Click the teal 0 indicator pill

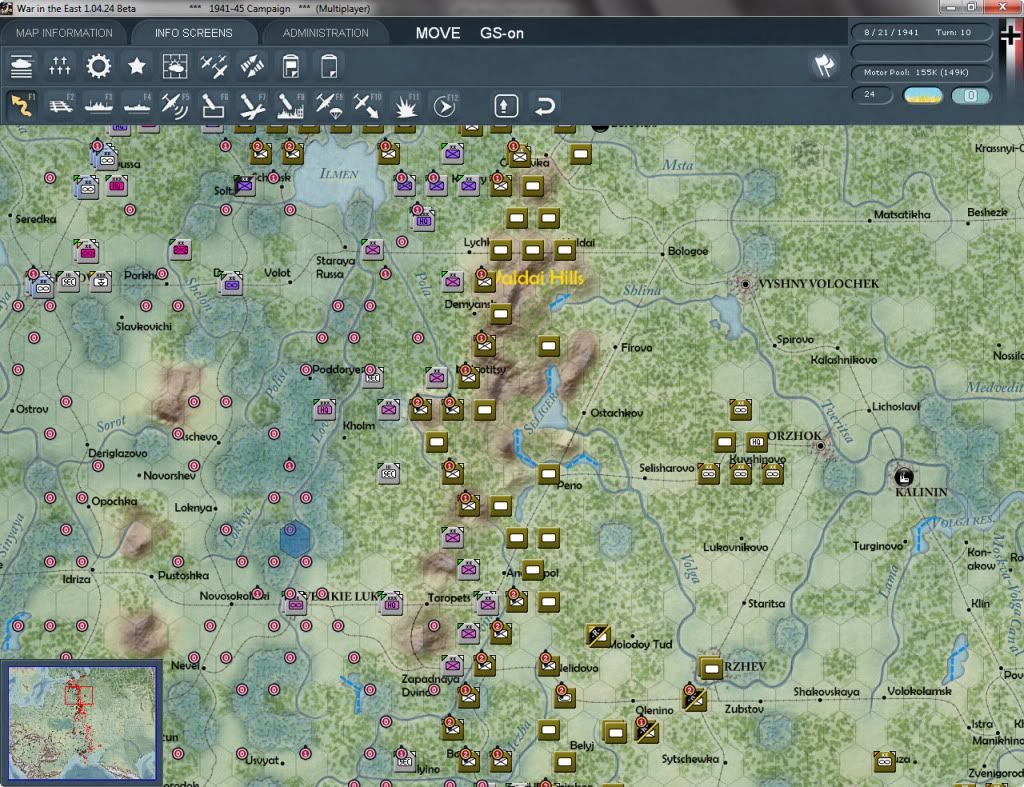[x=970, y=96]
